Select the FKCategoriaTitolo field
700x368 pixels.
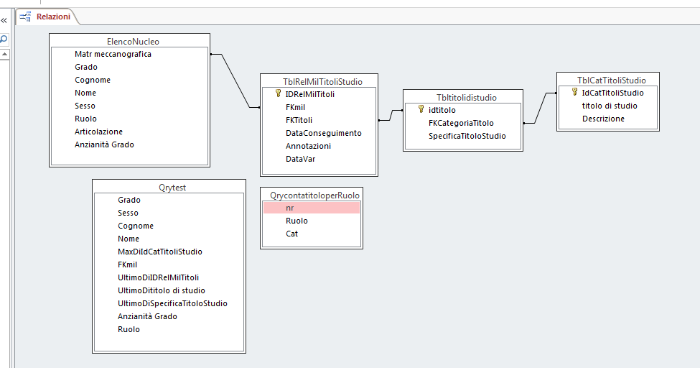pos(461,123)
